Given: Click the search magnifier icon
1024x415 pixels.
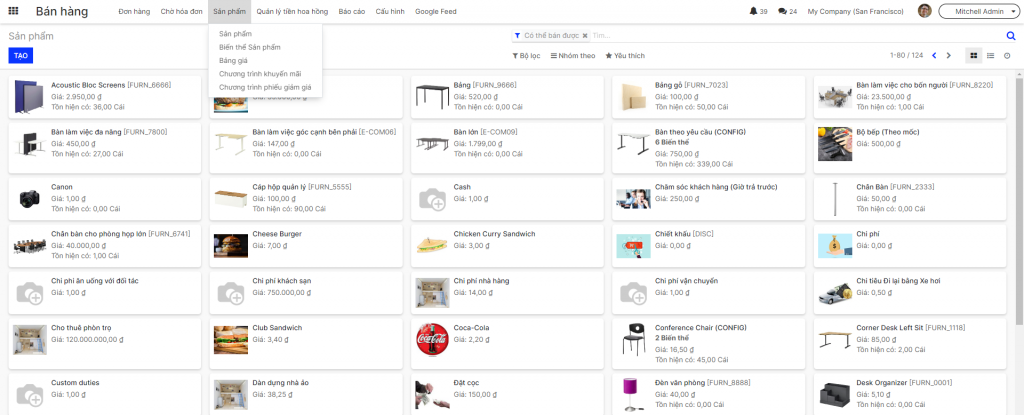Looking at the screenshot, I should coord(1011,36).
